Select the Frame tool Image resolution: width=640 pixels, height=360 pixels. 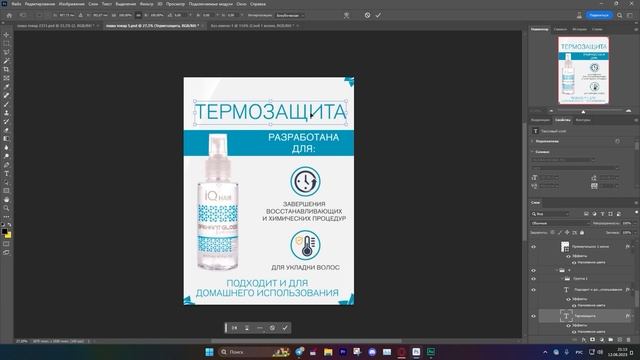click(6, 78)
